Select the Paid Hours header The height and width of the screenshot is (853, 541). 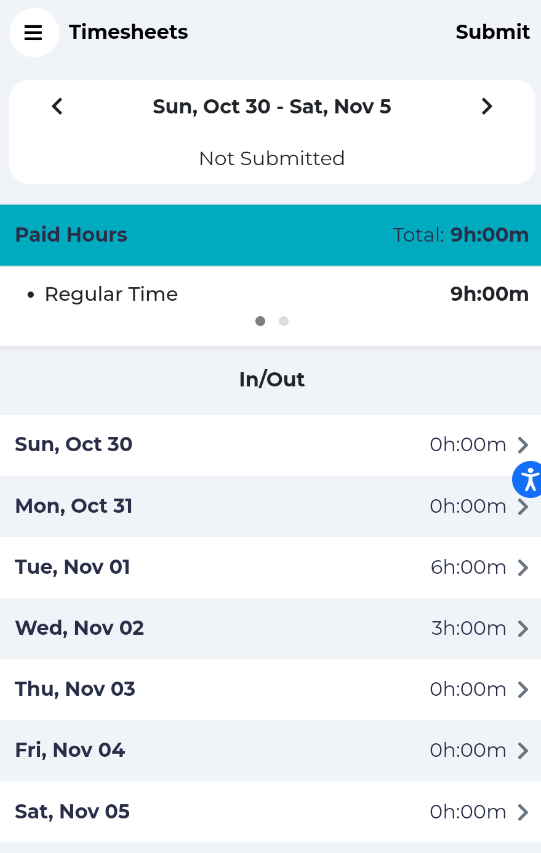(x=270, y=235)
